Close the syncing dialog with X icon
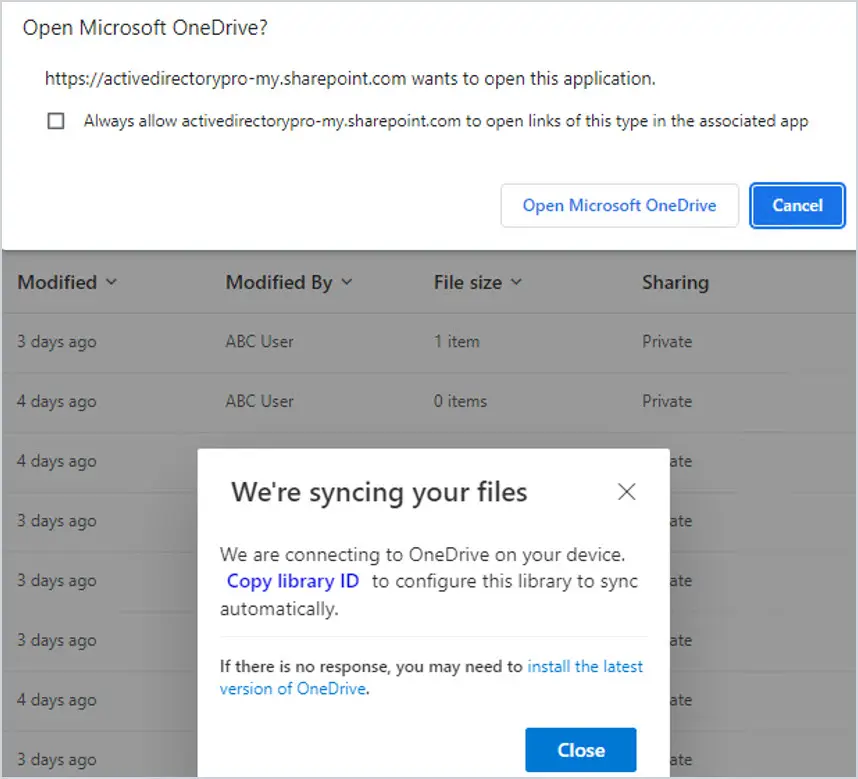858x779 pixels. point(627,491)
